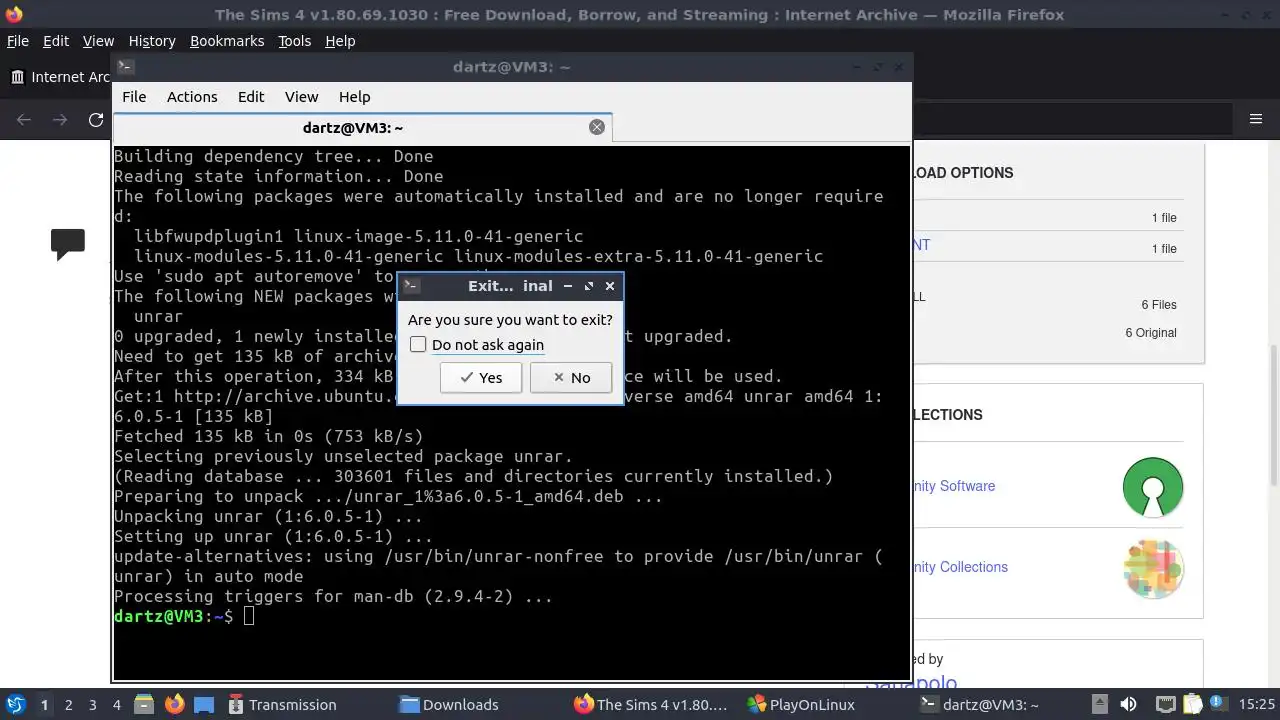This screenshot has width=1280, height=720.
Task: Open the terminal Edit menu
Action: [x=251, y=97]
